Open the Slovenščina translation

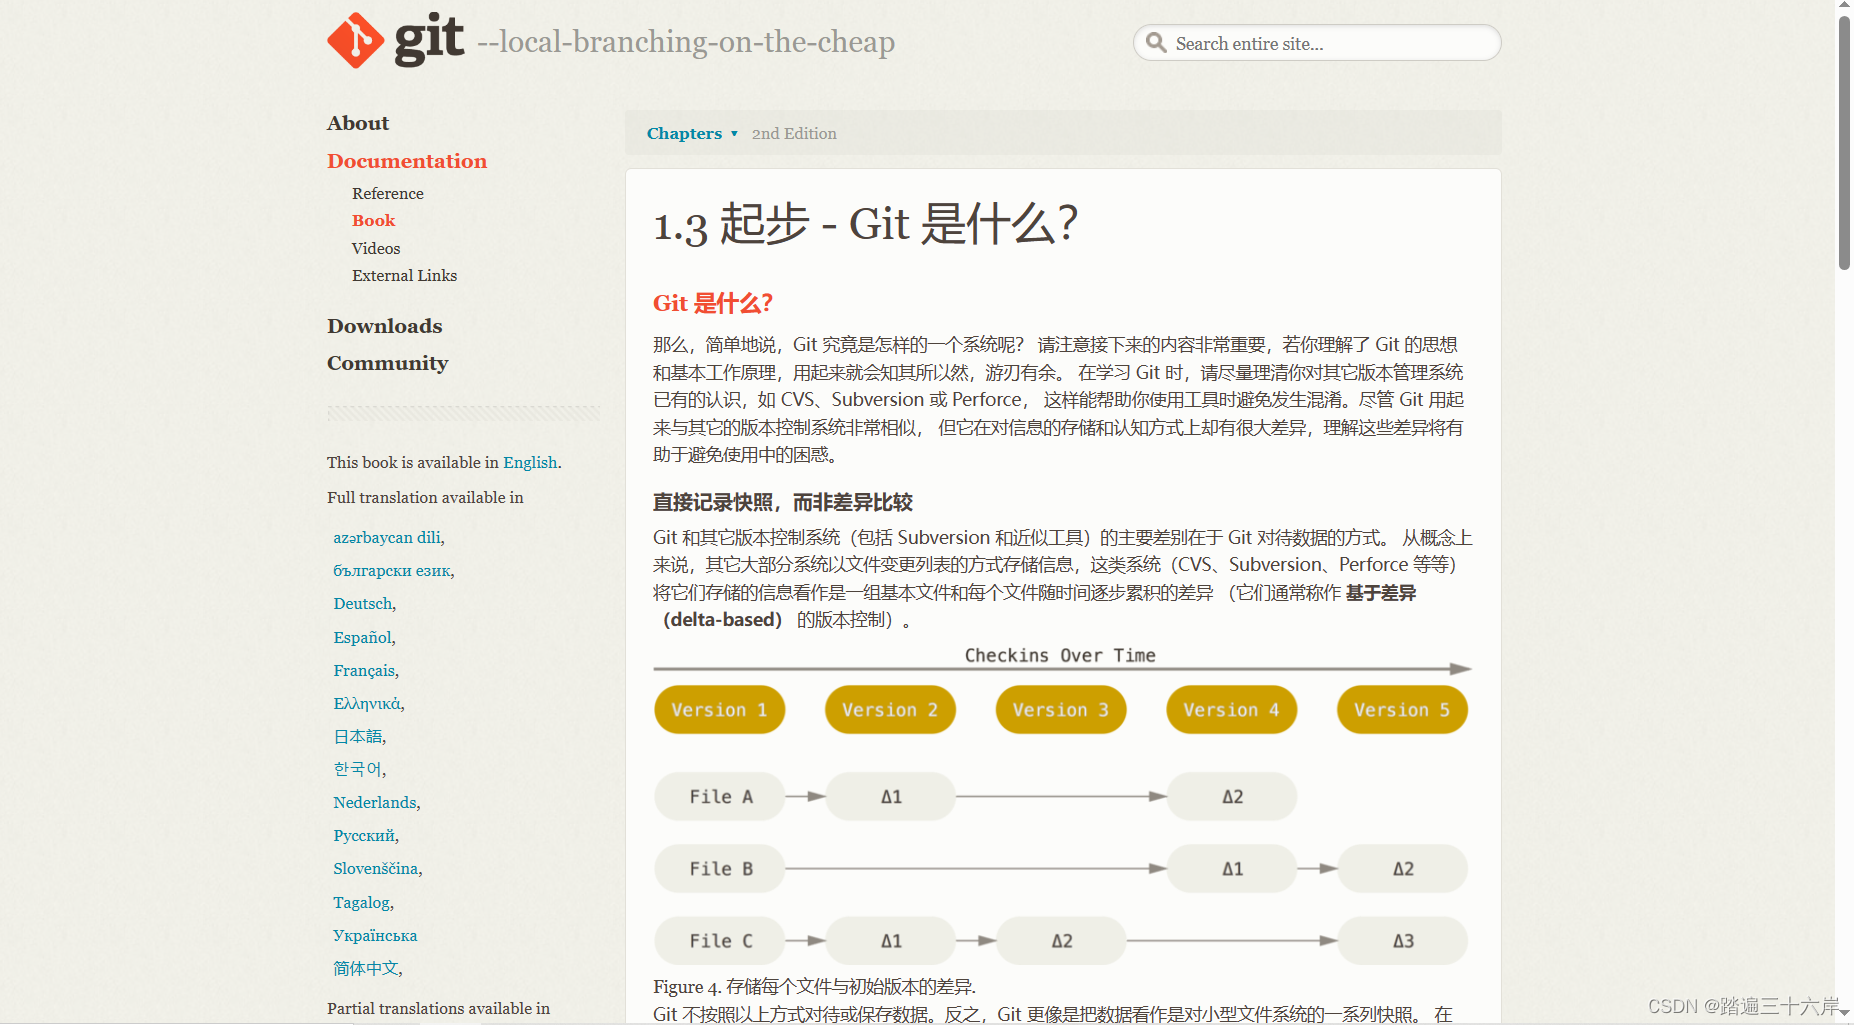376,868
